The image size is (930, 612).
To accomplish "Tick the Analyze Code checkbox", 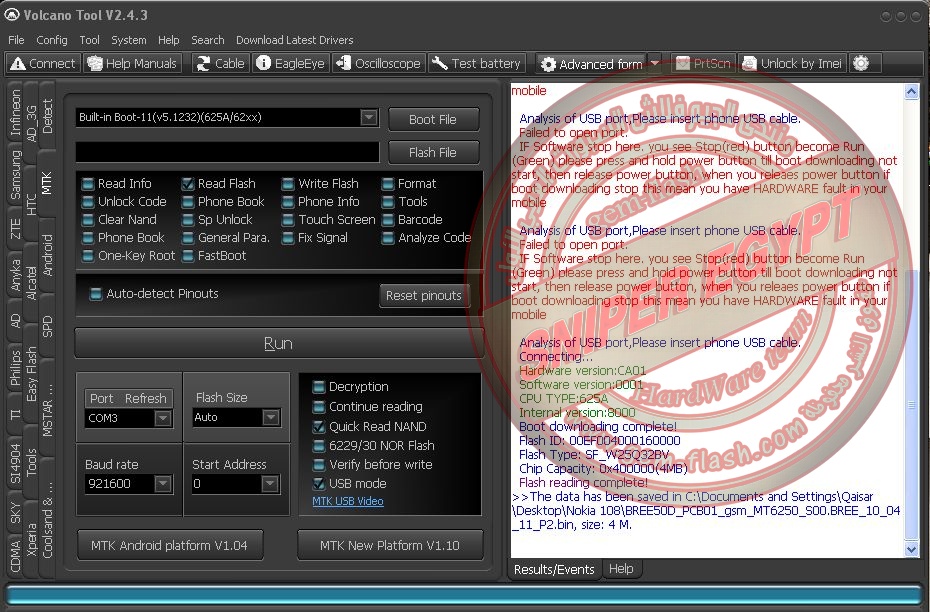I will point(388,238).
